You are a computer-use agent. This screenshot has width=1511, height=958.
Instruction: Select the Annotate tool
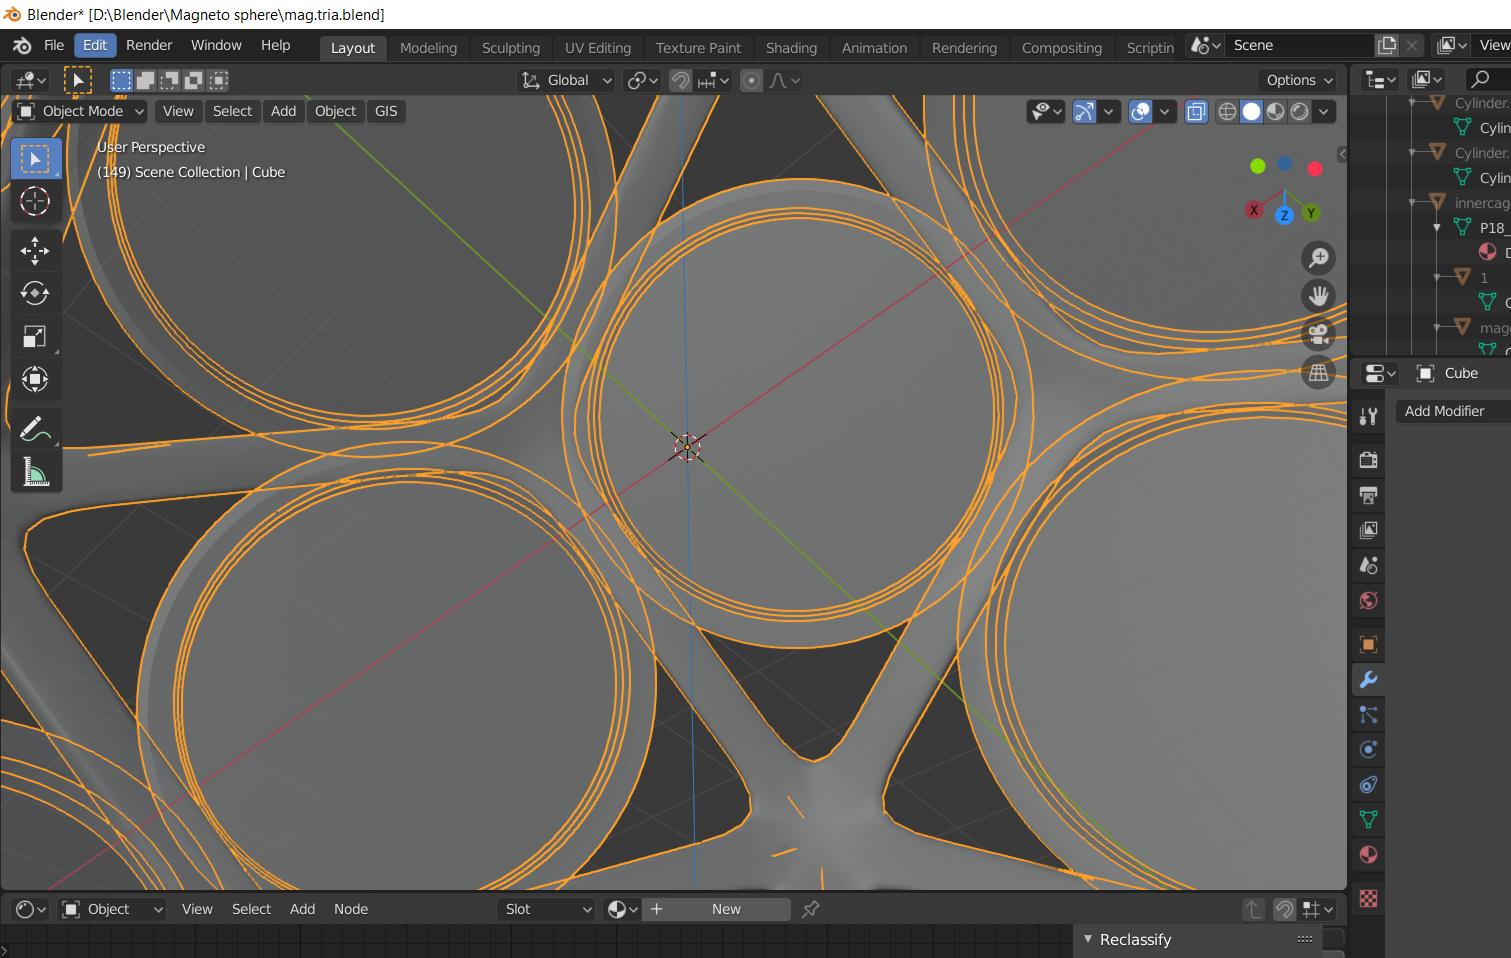(35, 428)
